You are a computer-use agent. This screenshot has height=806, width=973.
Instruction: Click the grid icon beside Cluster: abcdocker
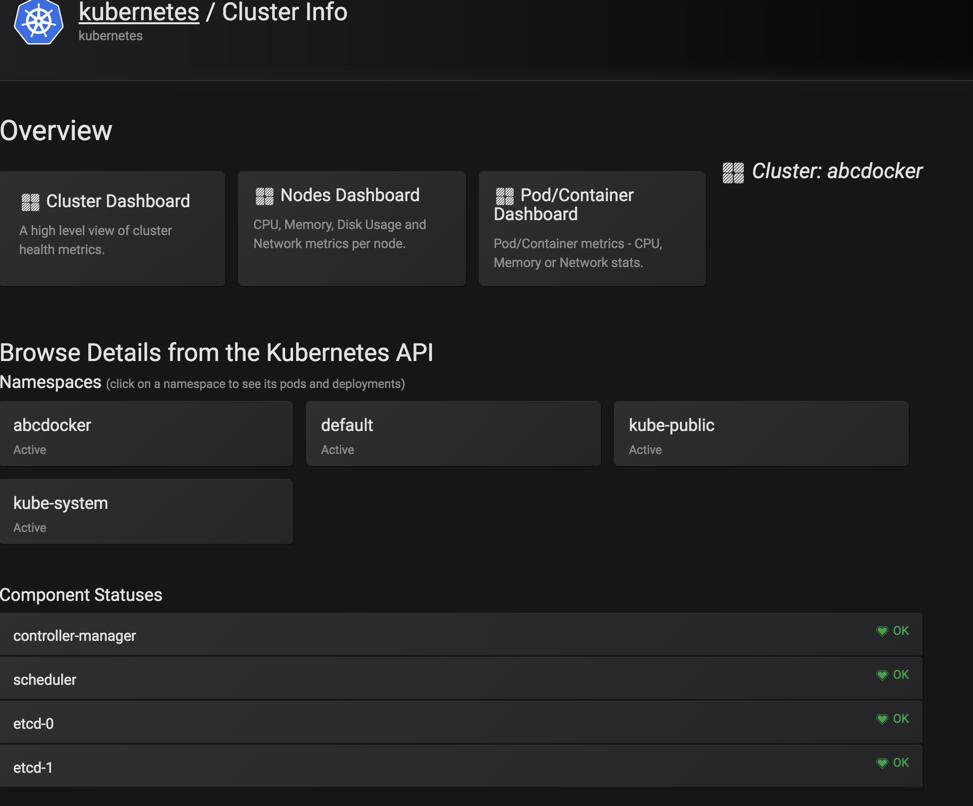pyautogui.click(x=733, y=173)
